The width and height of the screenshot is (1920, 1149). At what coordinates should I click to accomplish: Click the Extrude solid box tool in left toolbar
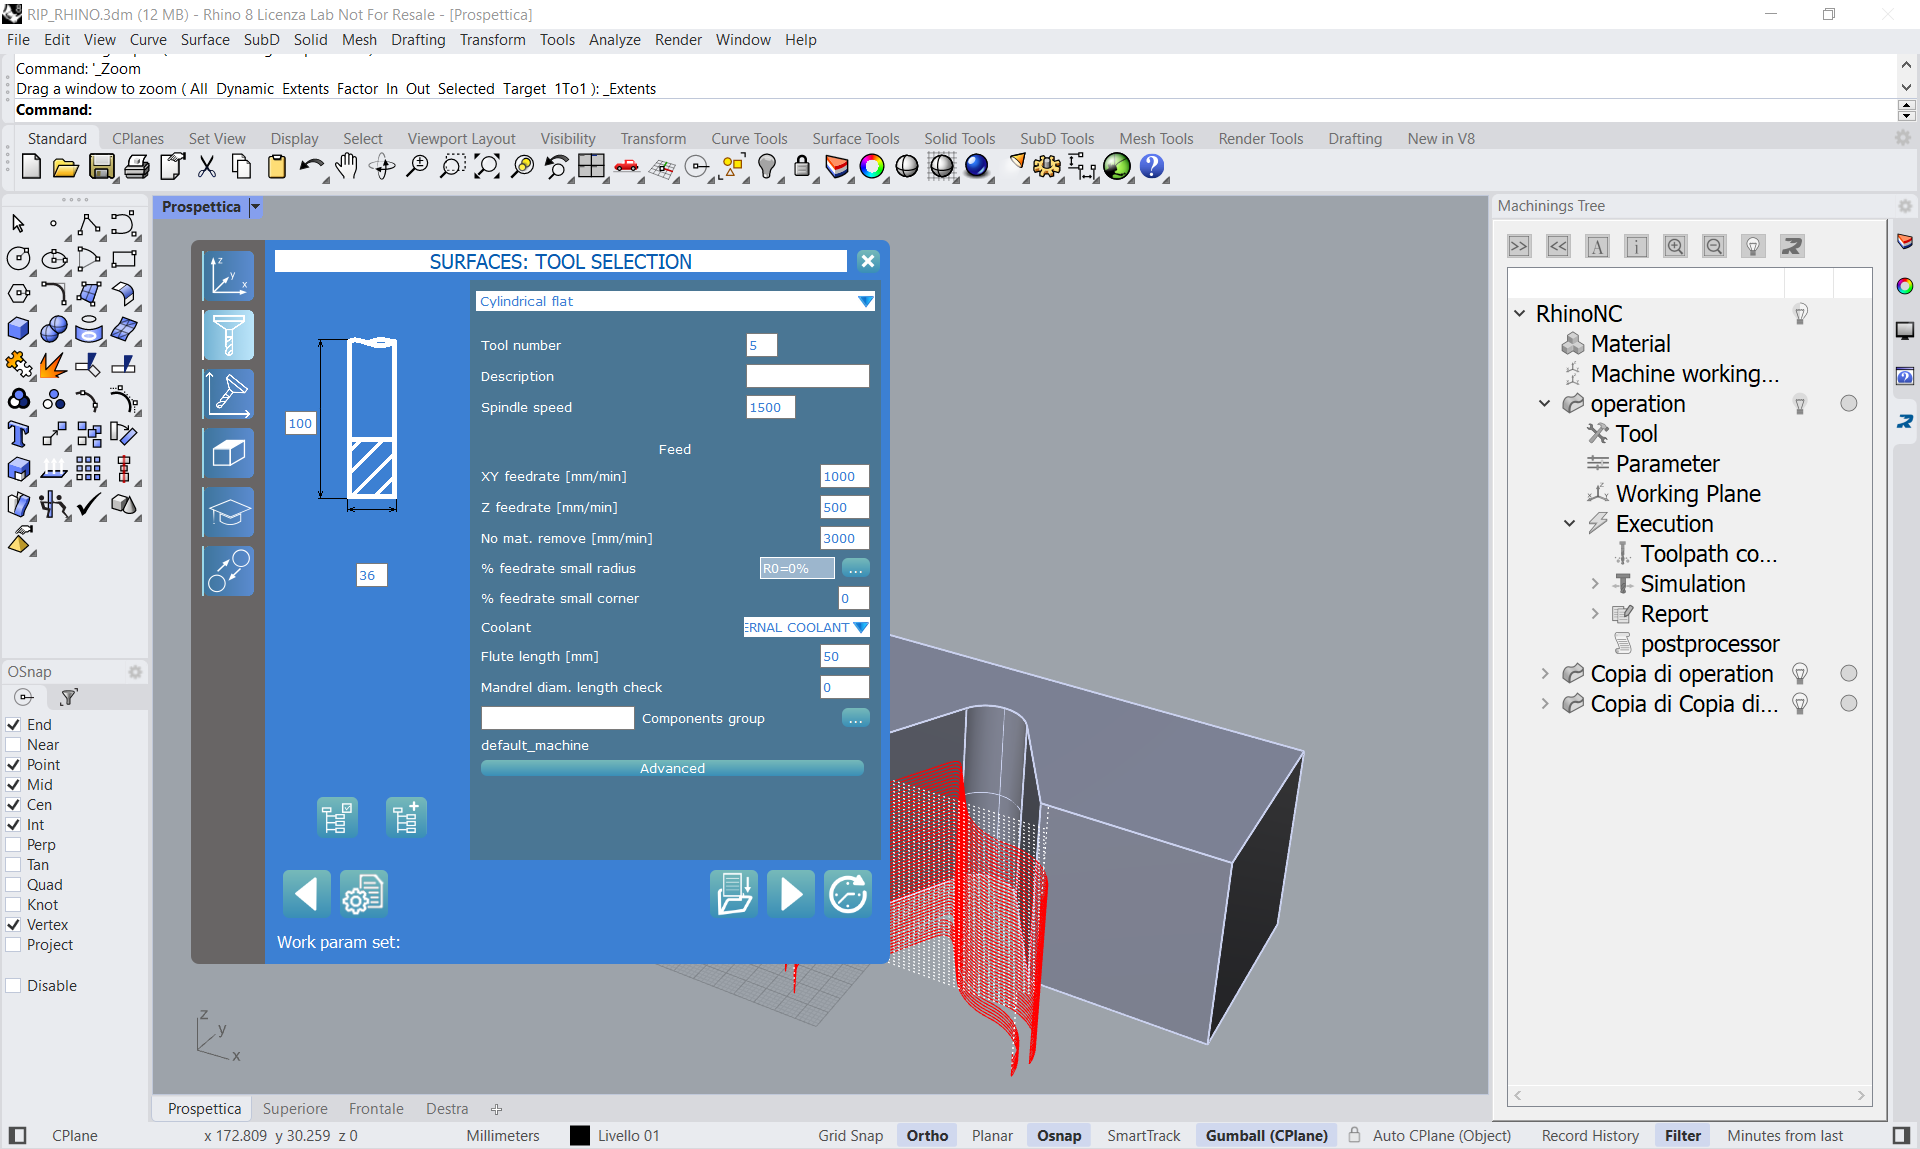coord(19,329)
